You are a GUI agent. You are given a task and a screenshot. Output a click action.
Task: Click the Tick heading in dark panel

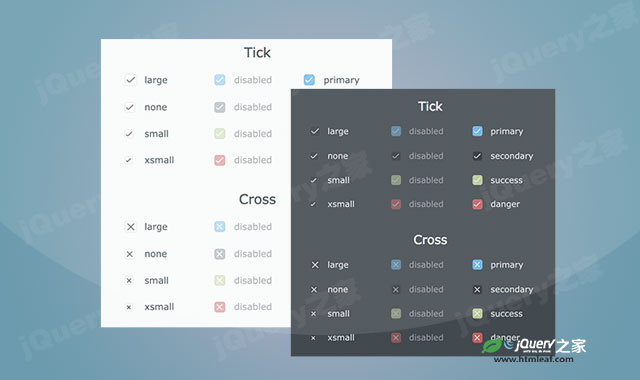click(x=430, y=106)
